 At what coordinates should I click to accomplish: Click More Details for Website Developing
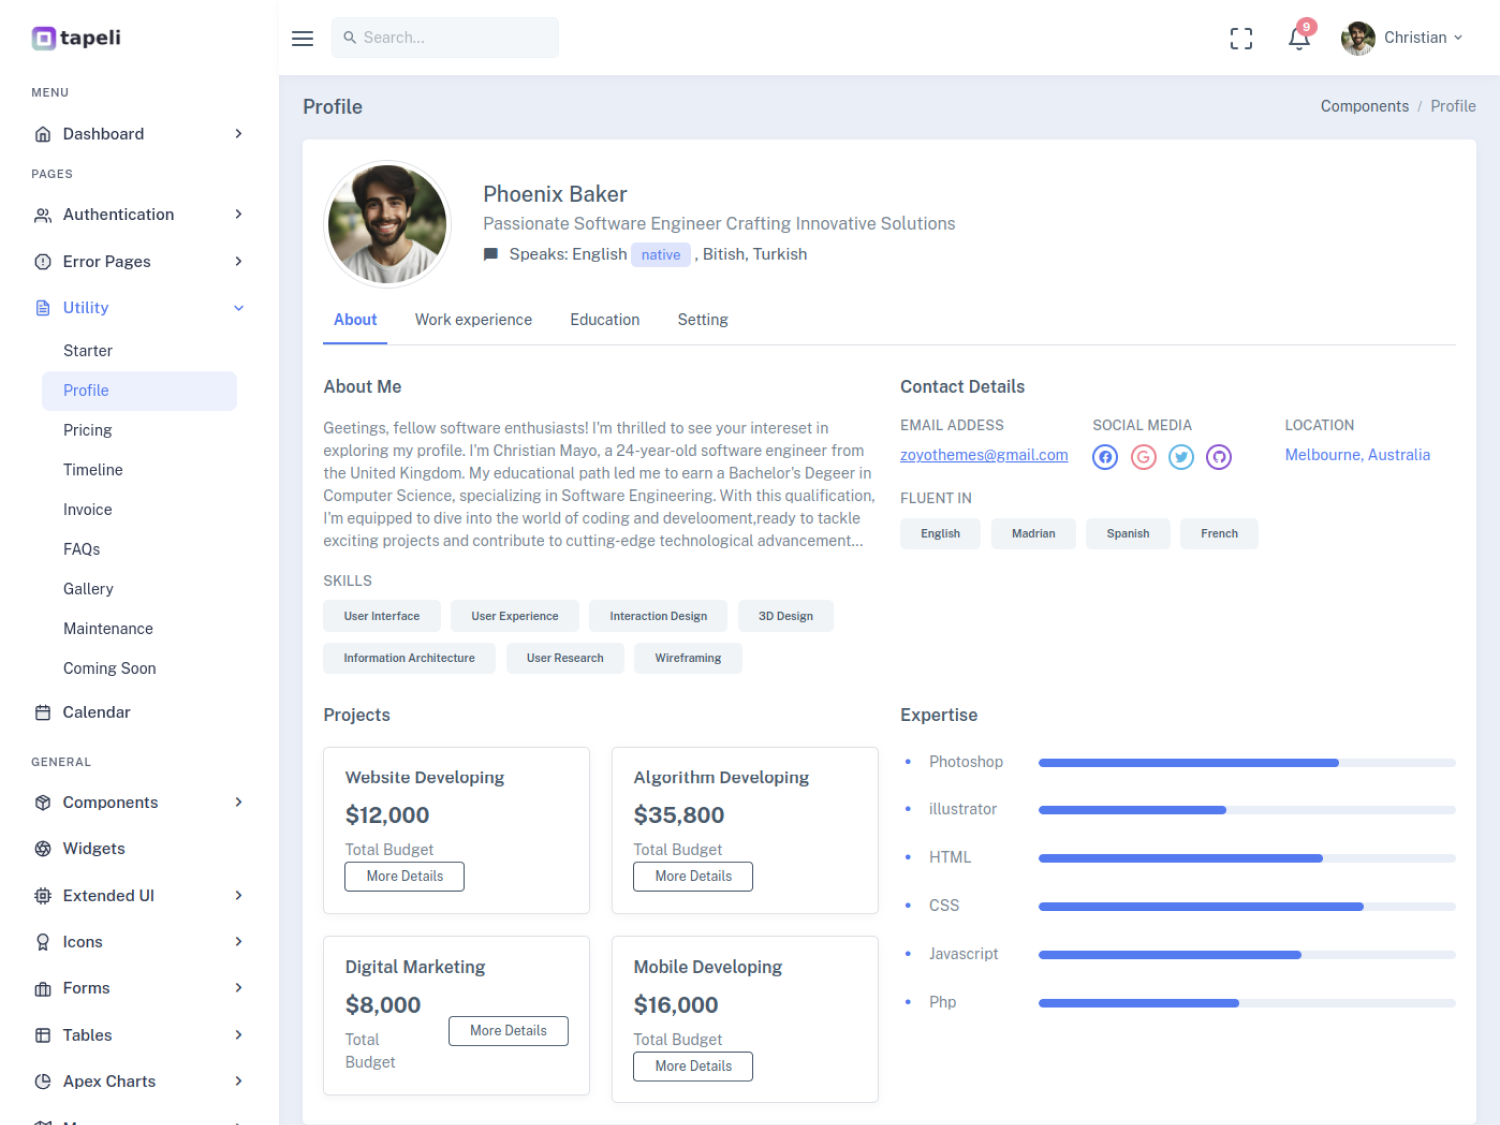coord(404,876)
